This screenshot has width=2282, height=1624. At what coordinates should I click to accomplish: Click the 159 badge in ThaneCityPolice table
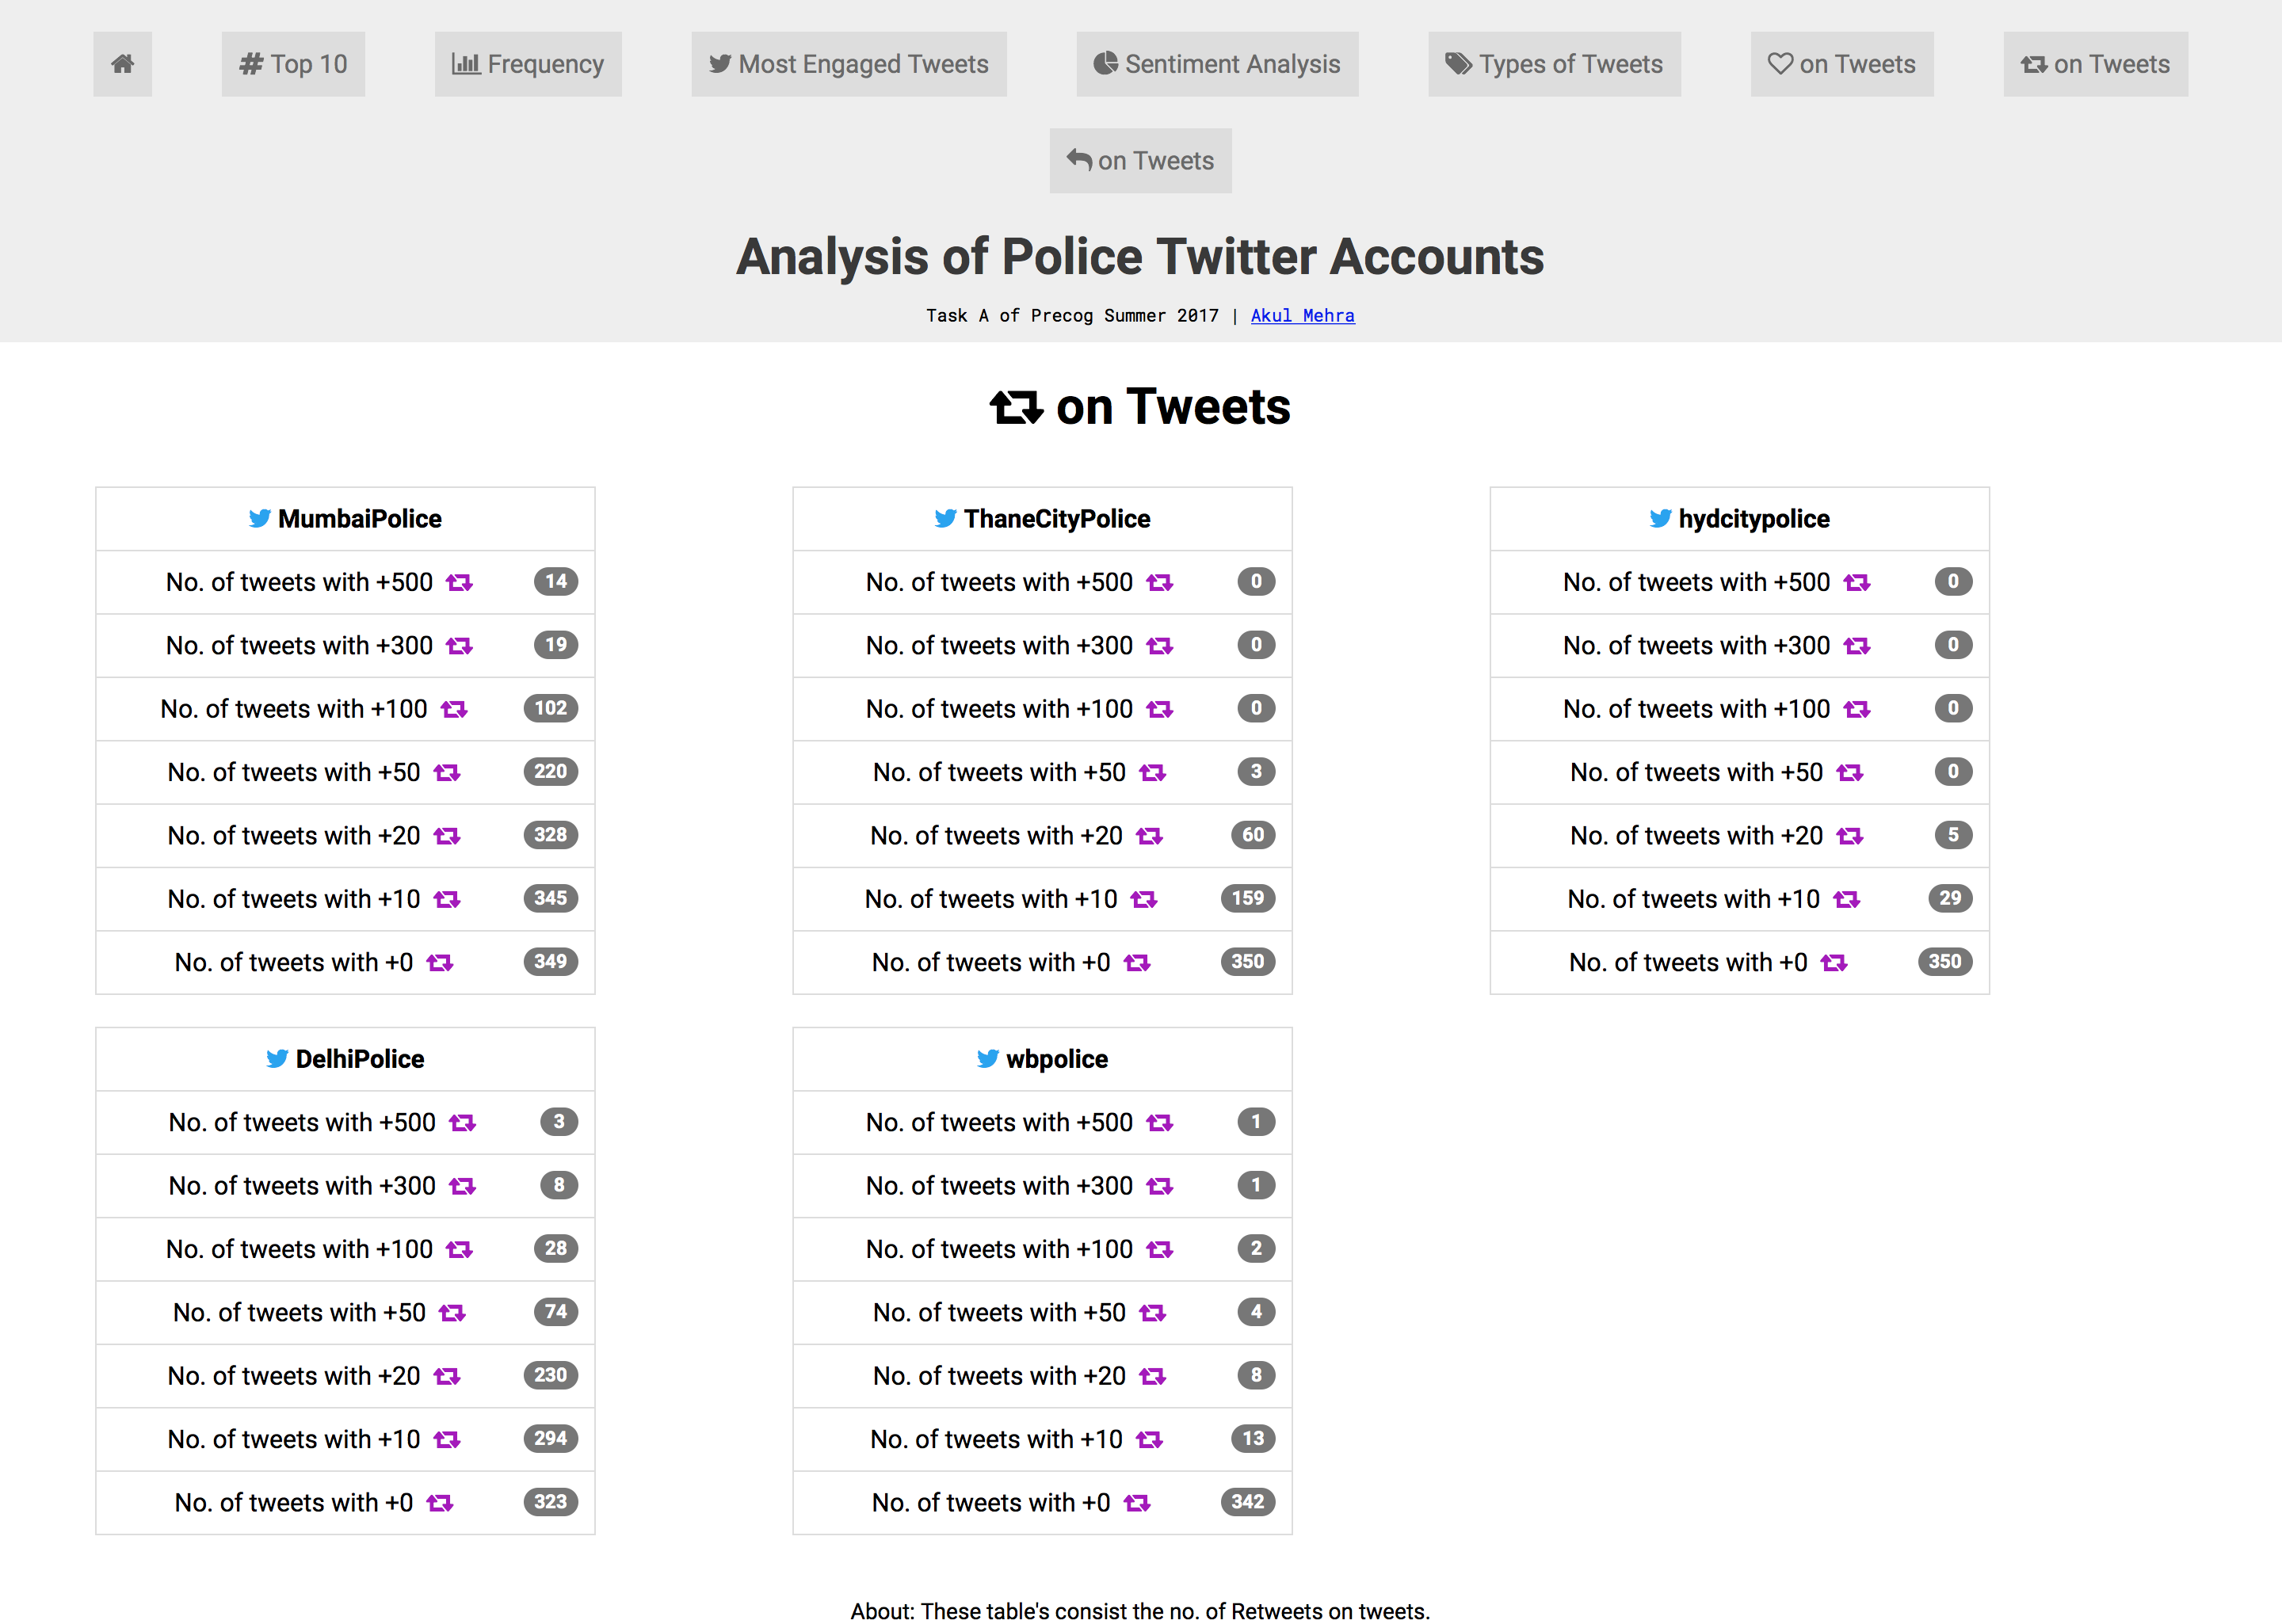coord(1247,899)
